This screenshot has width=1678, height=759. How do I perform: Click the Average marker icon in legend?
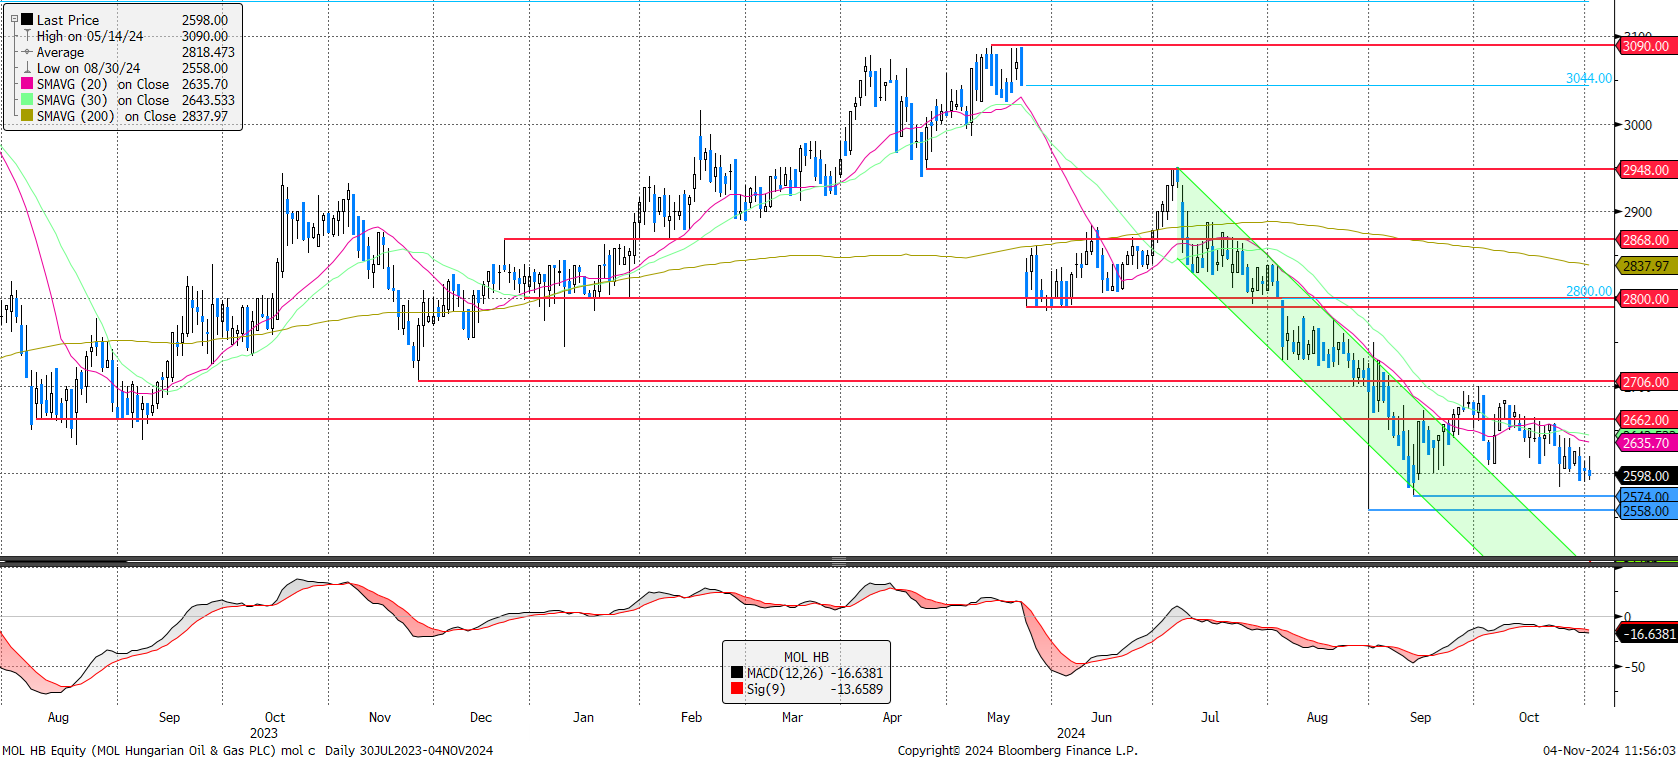click(x=27, y=52)
